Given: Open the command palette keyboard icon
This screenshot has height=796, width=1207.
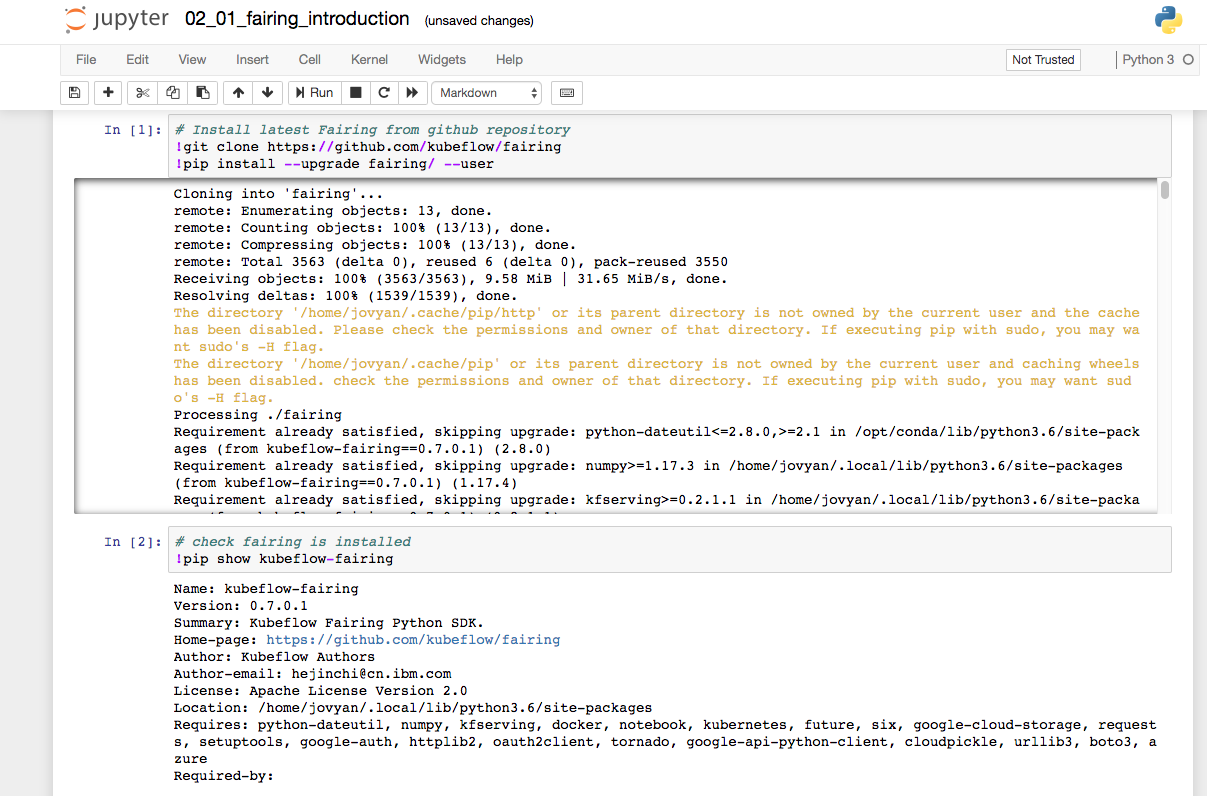Looking at the screenshot, I should click(x=567, y=93).
